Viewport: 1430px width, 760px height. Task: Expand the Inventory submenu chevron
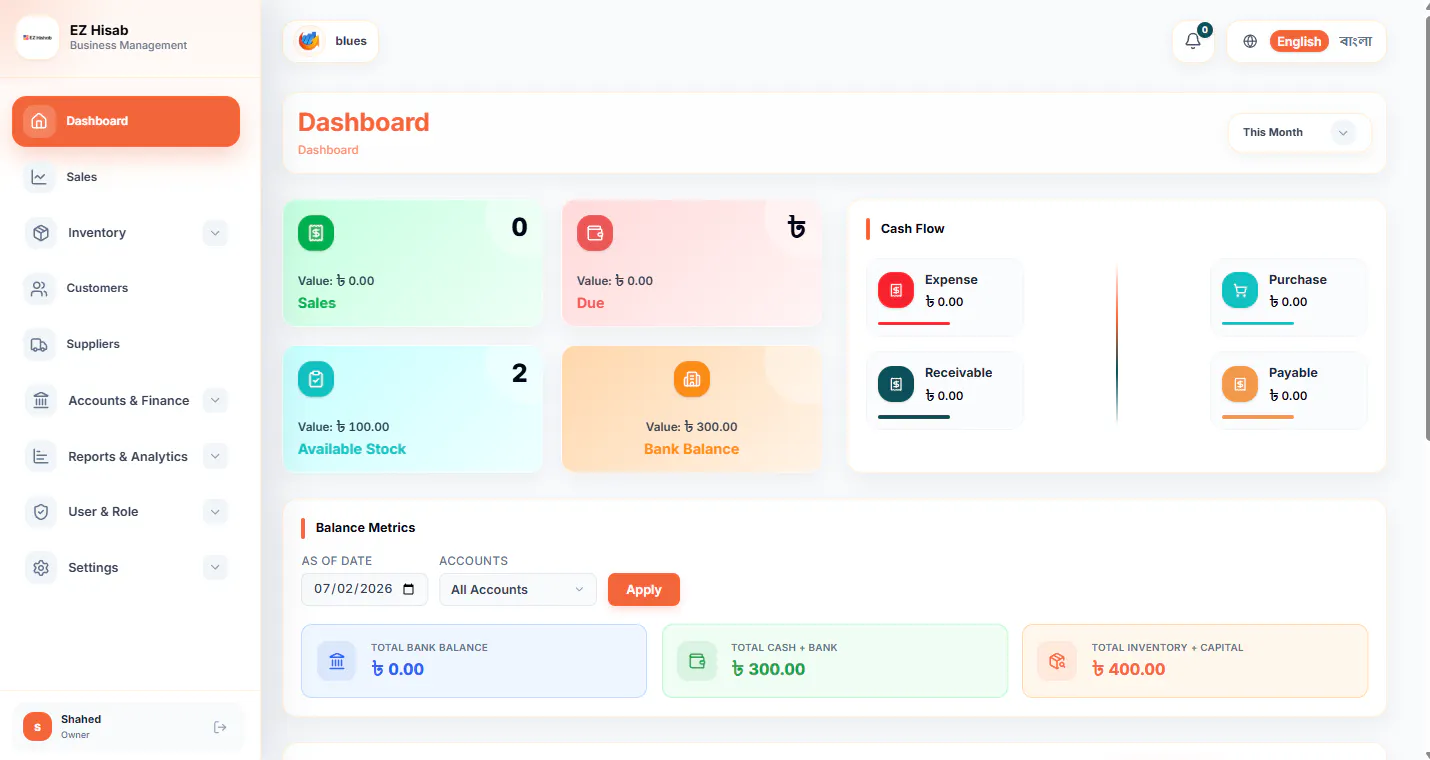click(x=215, y=233)
